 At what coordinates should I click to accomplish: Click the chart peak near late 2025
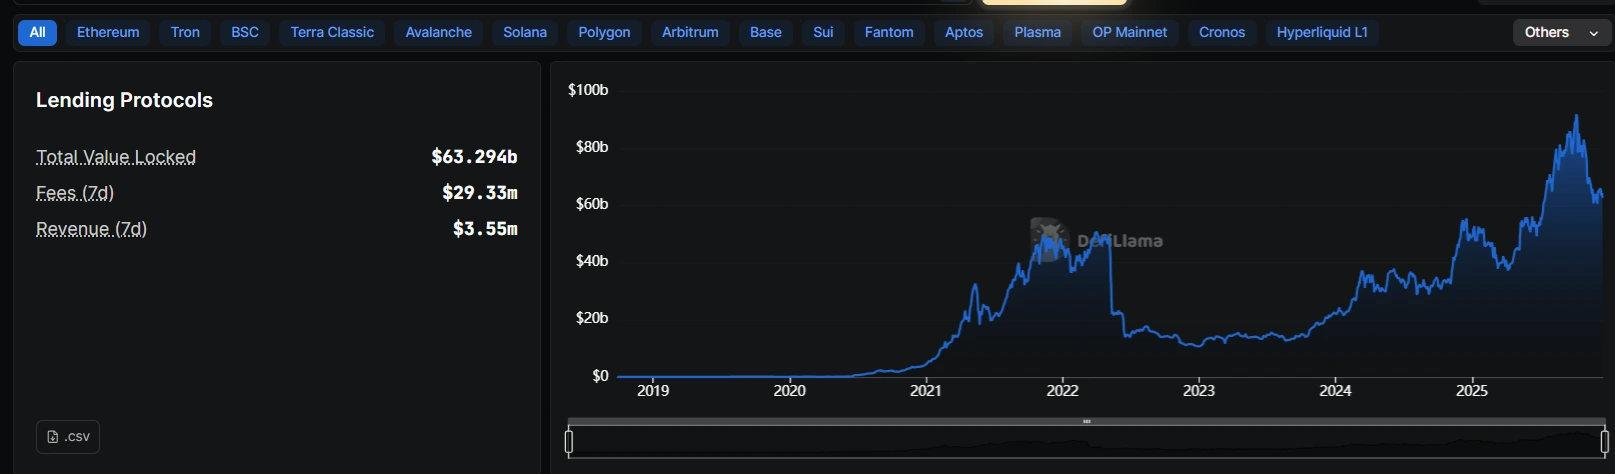click(1576, 116)
